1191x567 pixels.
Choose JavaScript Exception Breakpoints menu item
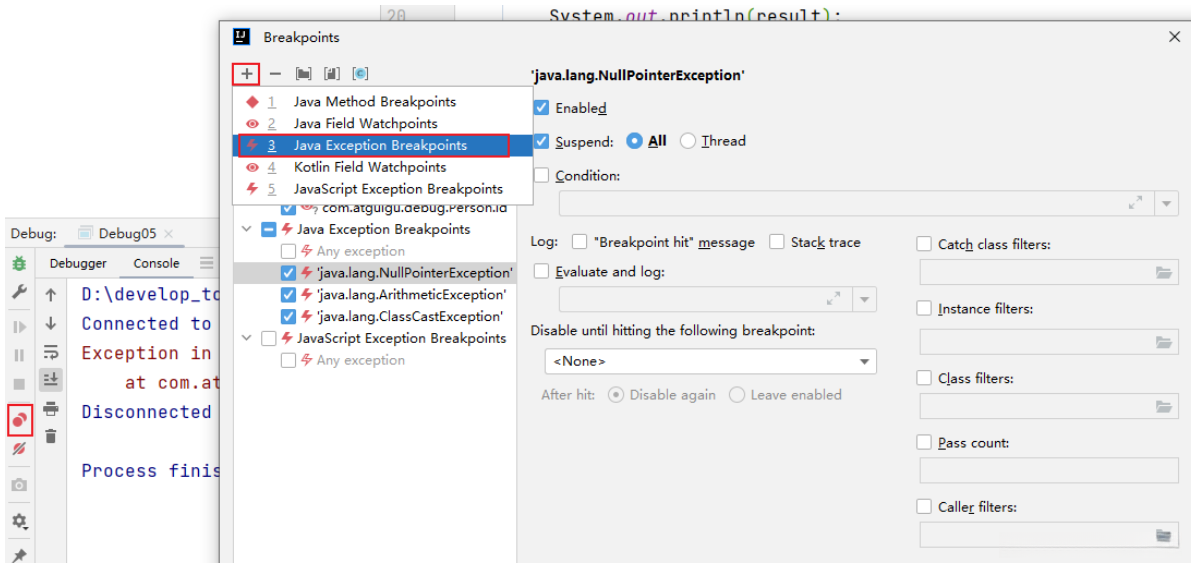(x=382, y=188)
